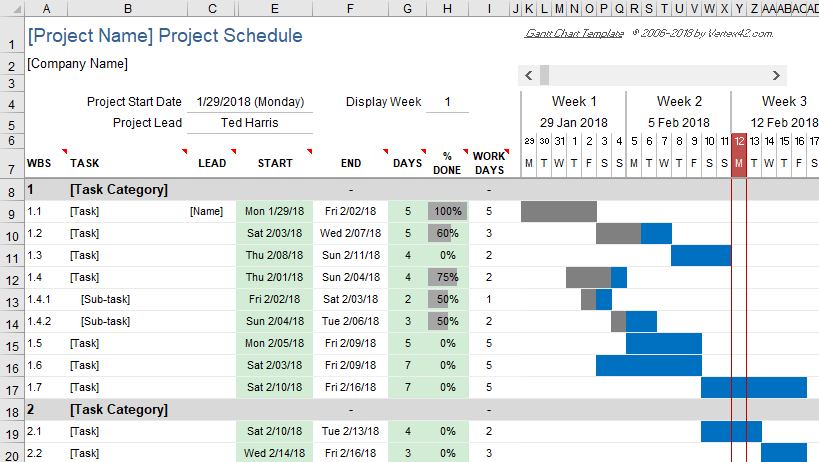Click the scrollbar left arrow above Week 1
The width and height of the screenshot is (819, 462).
[529, 76]
